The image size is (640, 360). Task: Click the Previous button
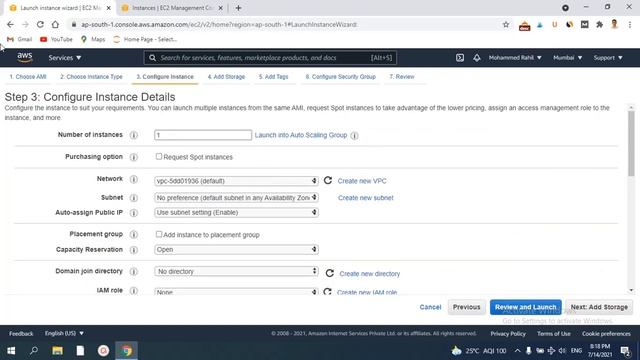pyautogui.click(x=466, y=307)
